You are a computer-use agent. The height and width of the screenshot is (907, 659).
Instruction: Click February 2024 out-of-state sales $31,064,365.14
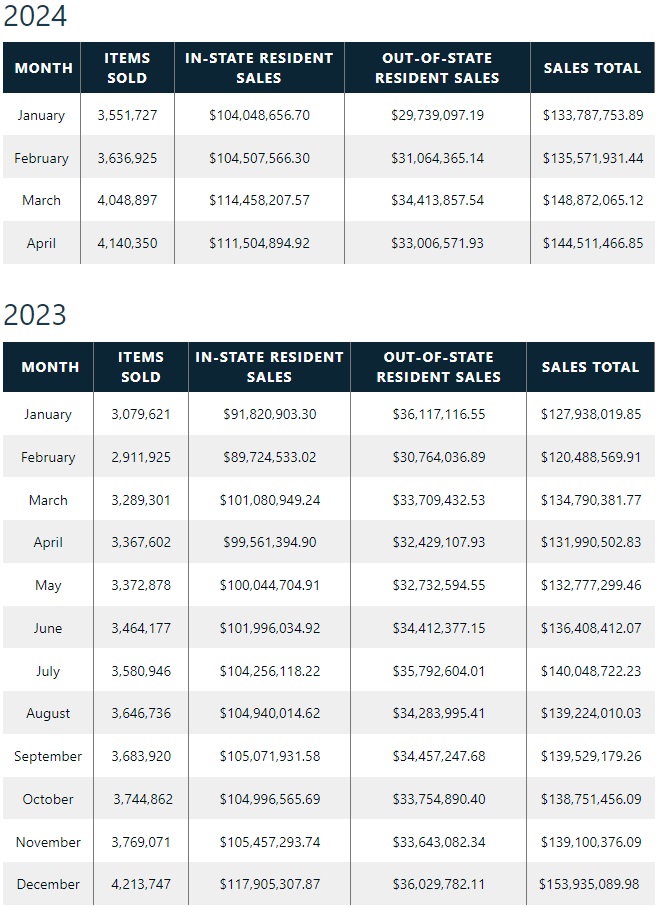[437, 158]
